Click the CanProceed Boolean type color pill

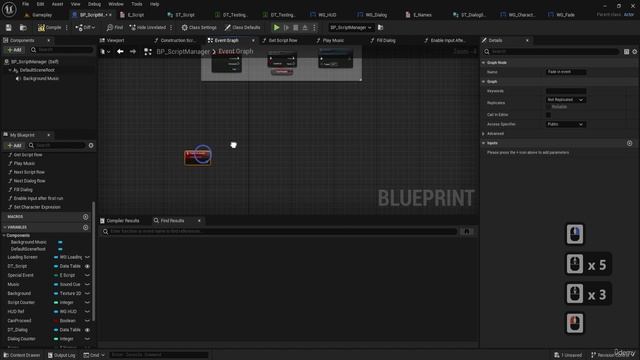coord(56,321)
